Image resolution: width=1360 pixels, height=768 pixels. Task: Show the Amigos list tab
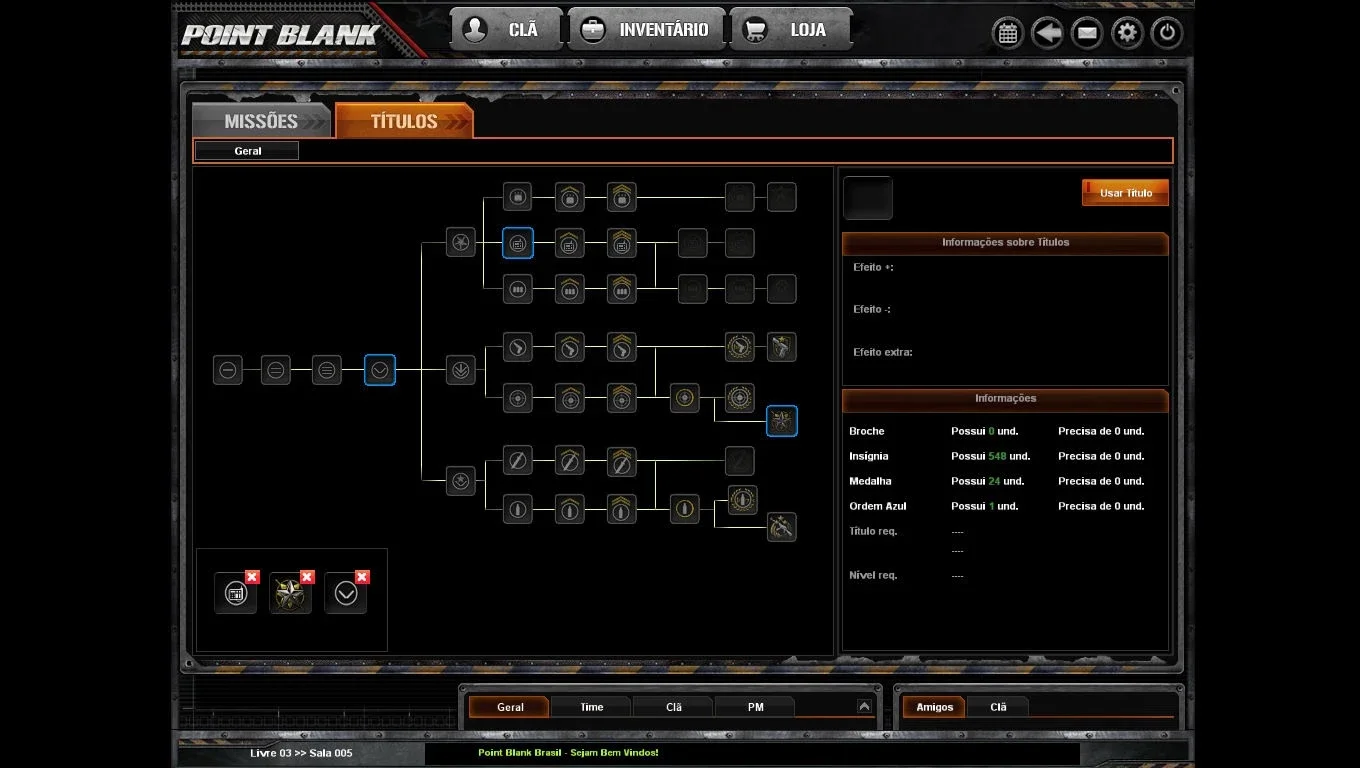[935, 707]
